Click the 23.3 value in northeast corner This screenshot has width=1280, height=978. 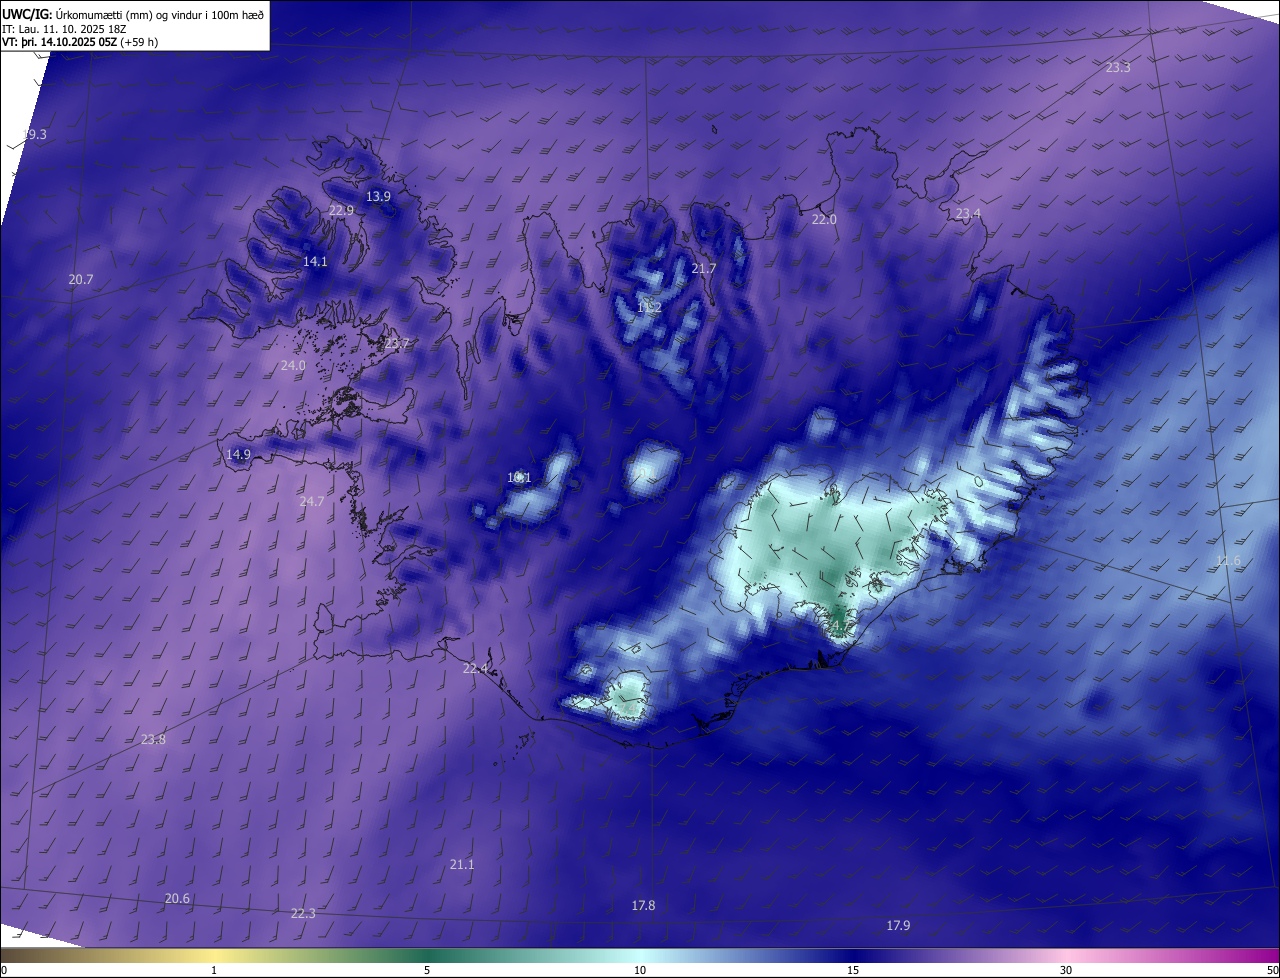pyautogui.click(x=1118, y=67)
